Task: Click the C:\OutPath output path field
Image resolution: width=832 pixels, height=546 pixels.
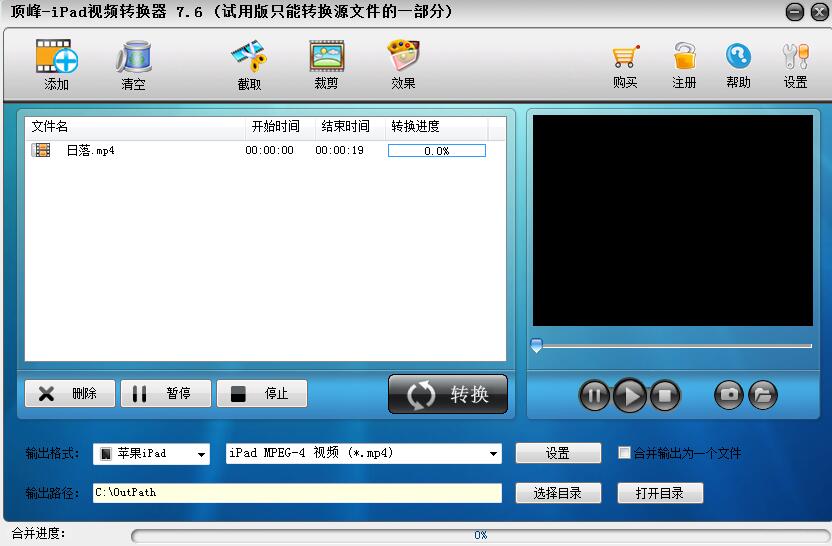Action: point(297,493)
